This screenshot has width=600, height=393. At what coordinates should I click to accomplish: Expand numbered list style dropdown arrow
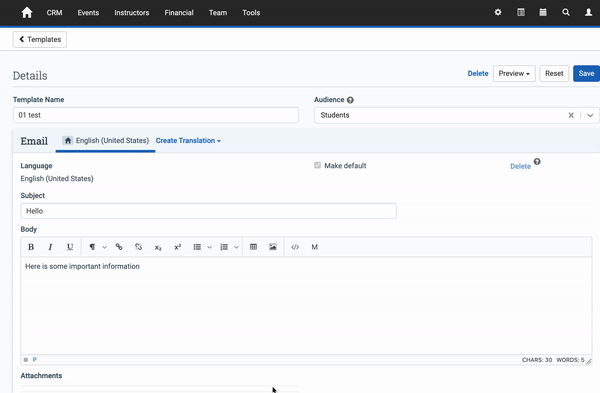[x=236, y=247]
